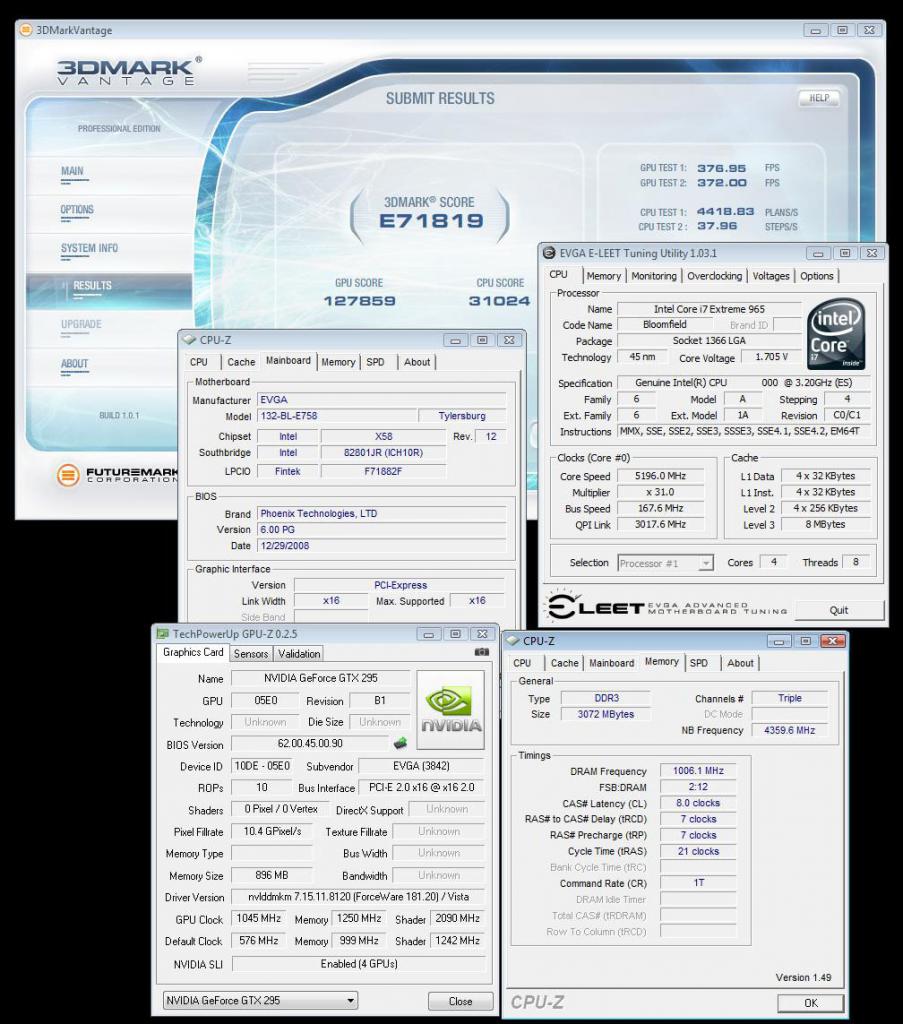Click the EVGA E-LEET title bar icon

[549, 253]
